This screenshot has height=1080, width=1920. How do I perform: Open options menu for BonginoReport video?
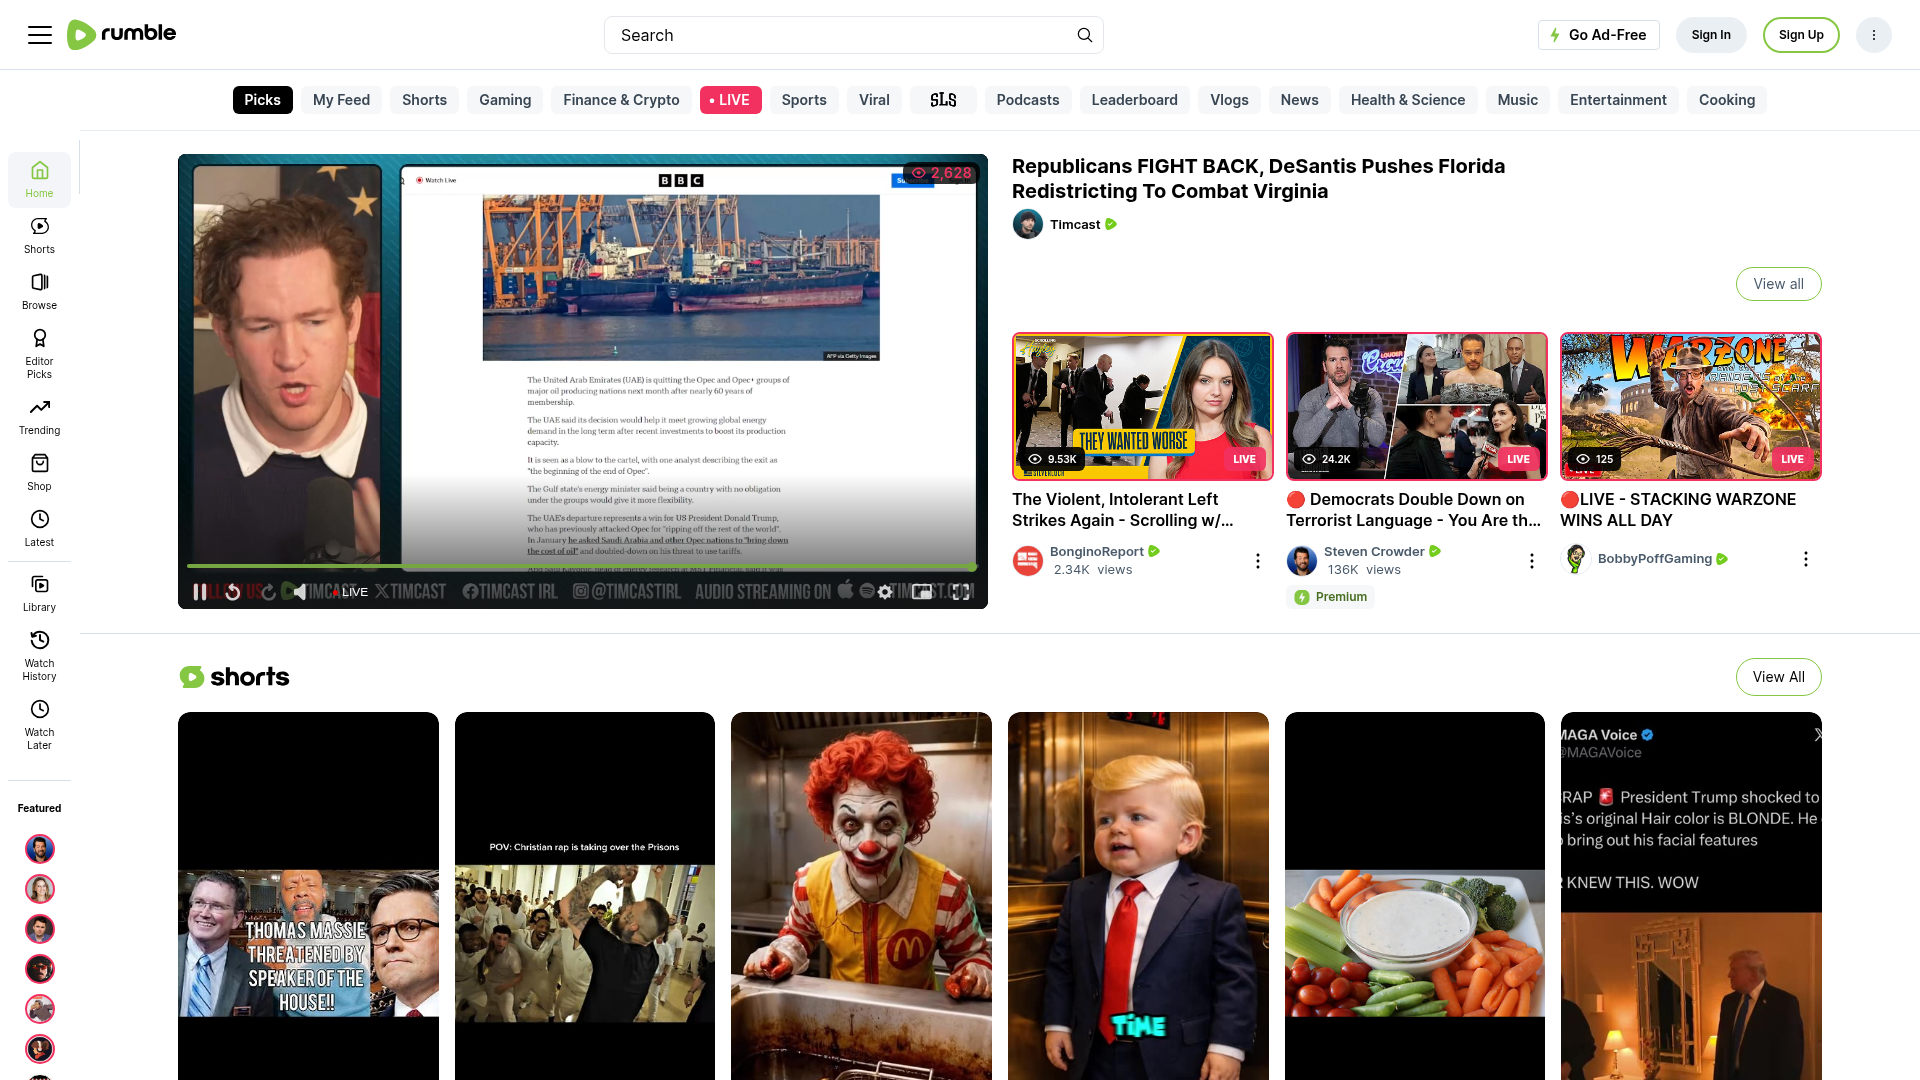[1258, 561]
